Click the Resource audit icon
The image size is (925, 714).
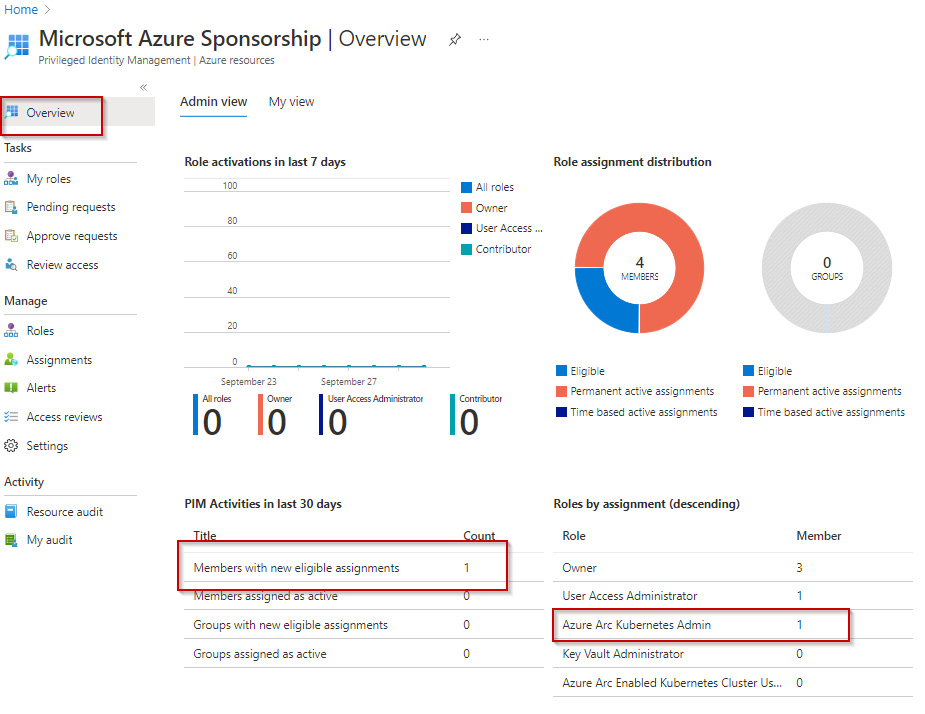11,512
